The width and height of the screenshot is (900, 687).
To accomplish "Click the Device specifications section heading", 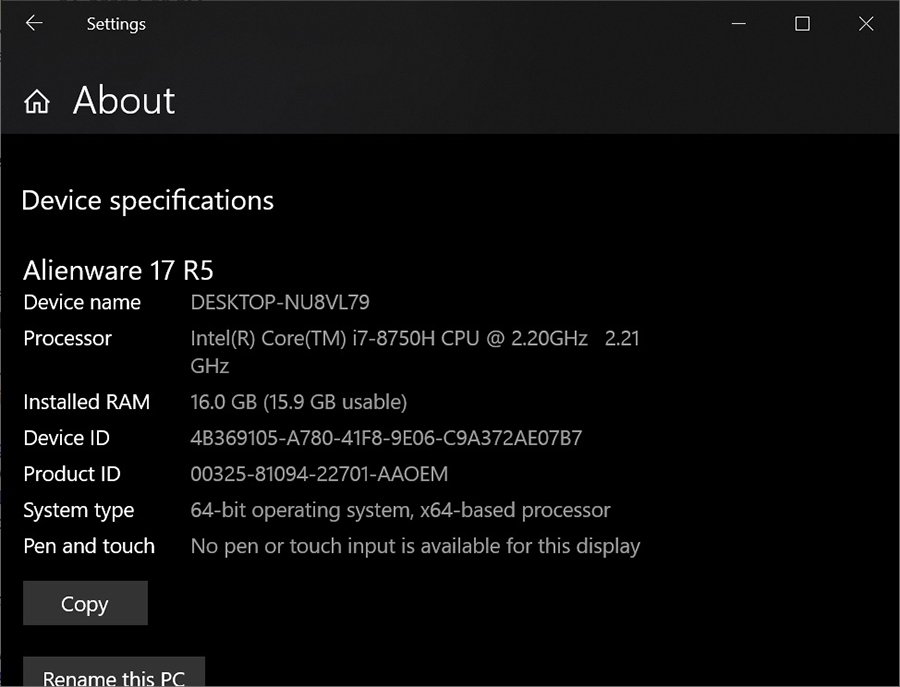I will 147,200.
